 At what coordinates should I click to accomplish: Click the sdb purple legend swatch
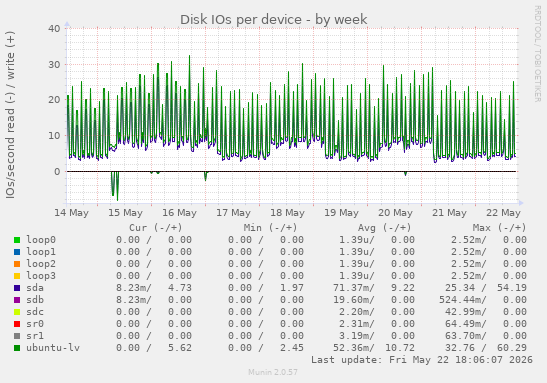tap(17, 300)
